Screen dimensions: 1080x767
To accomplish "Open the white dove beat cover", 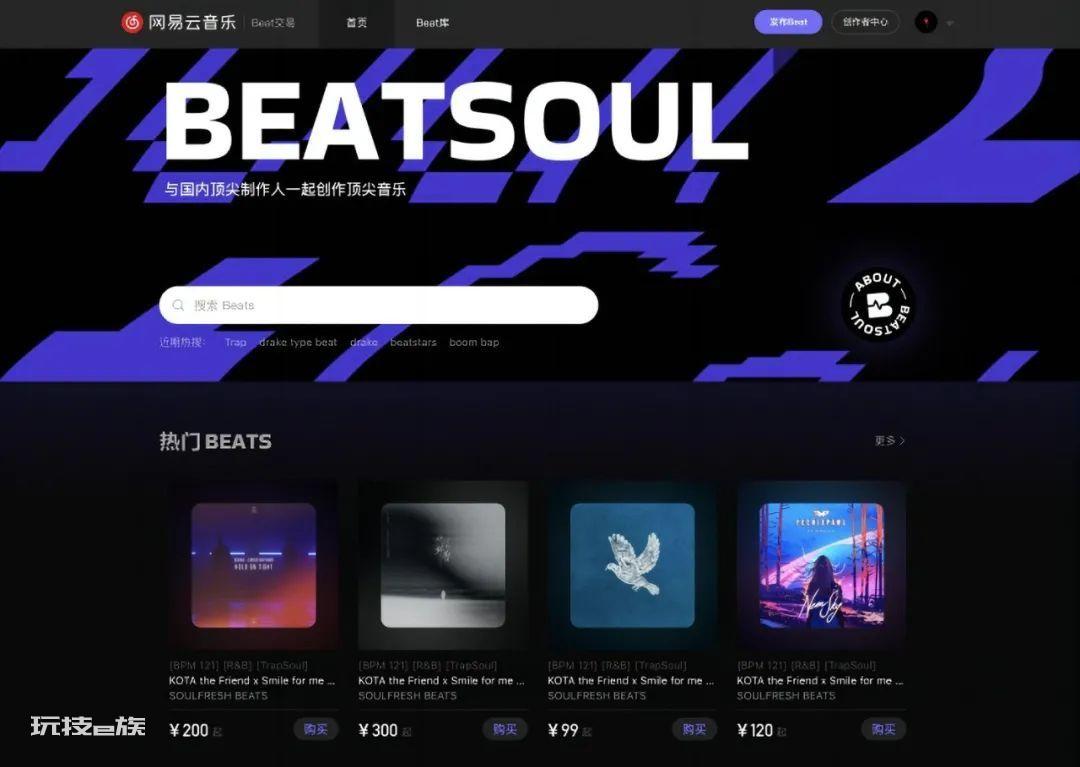I will coord(632,565).
